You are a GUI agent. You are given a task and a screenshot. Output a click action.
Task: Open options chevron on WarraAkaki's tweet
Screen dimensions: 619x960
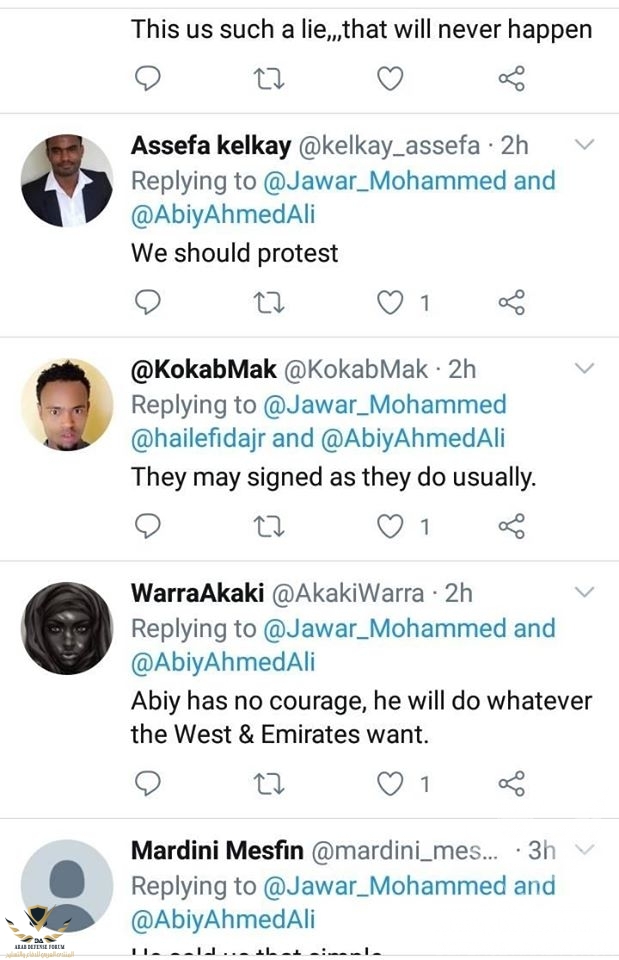tap(585, 594)
